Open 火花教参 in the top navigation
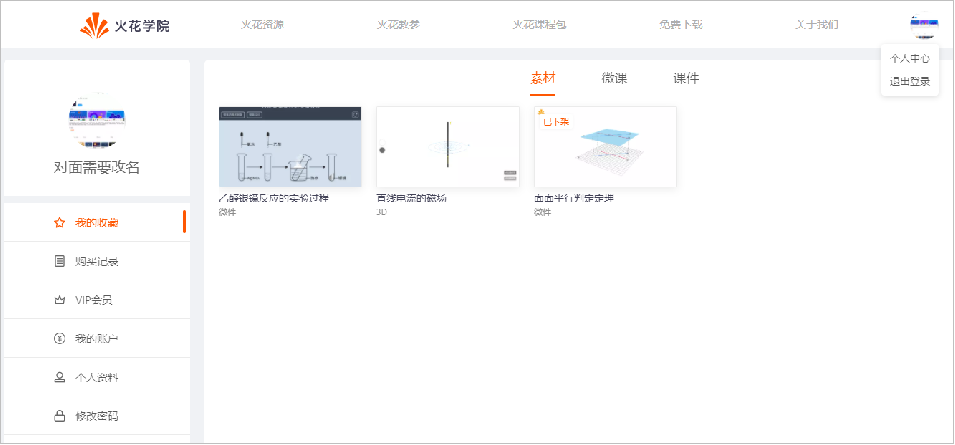The image size is (955, 445). point(398,25)
